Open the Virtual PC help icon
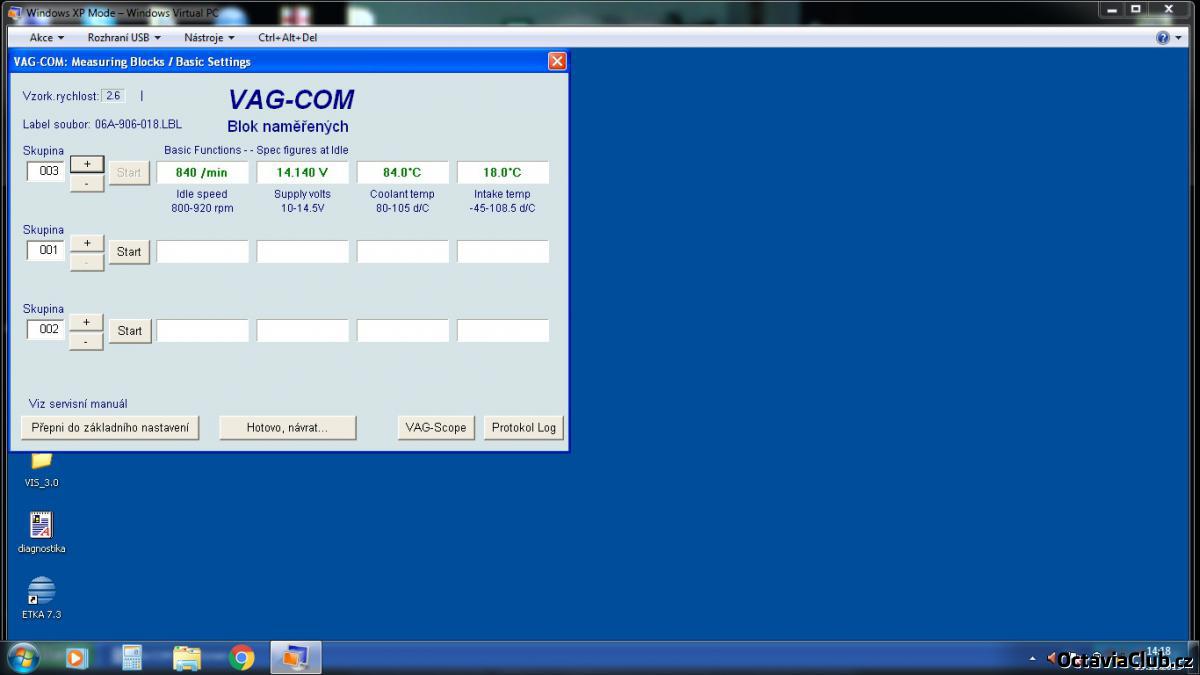 pos(1163,37)
